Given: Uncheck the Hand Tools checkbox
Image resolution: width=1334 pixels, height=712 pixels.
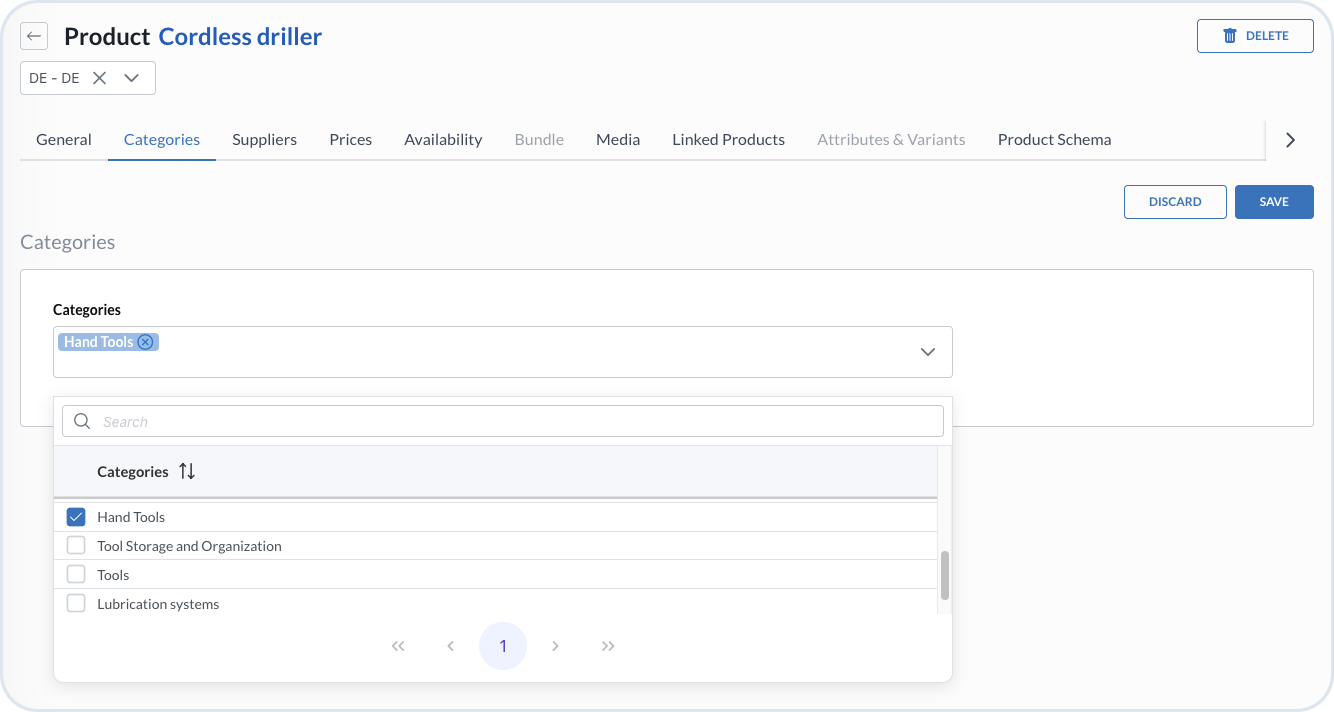Looking at the screenshot, I should pyautogui.click(x=76, y=517).
